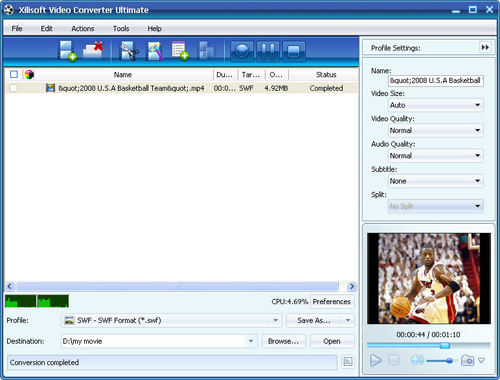The image size is (500, 380).
Task: Click the color wheel column header icon
Action: 29,74
